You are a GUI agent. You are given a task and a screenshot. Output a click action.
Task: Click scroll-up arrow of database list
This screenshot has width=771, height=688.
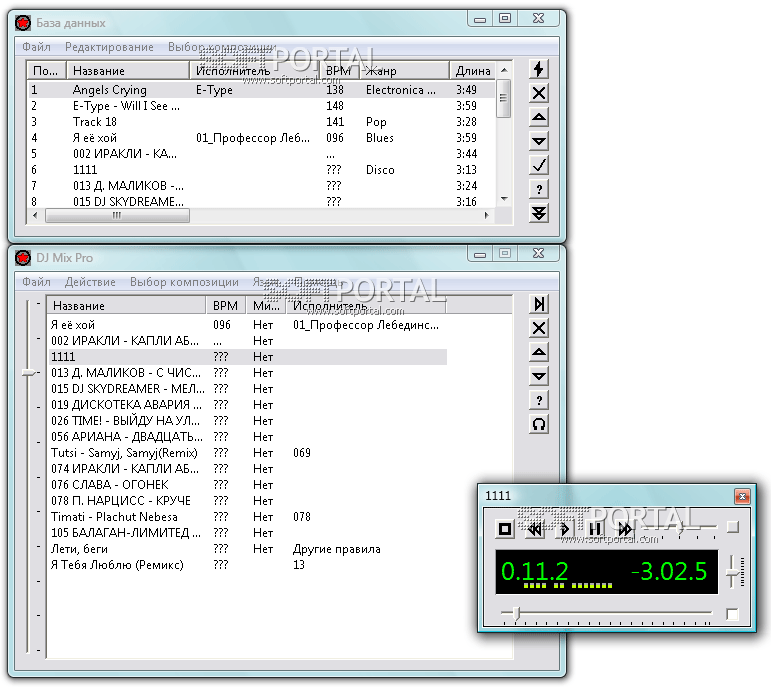tap(504, 70)
